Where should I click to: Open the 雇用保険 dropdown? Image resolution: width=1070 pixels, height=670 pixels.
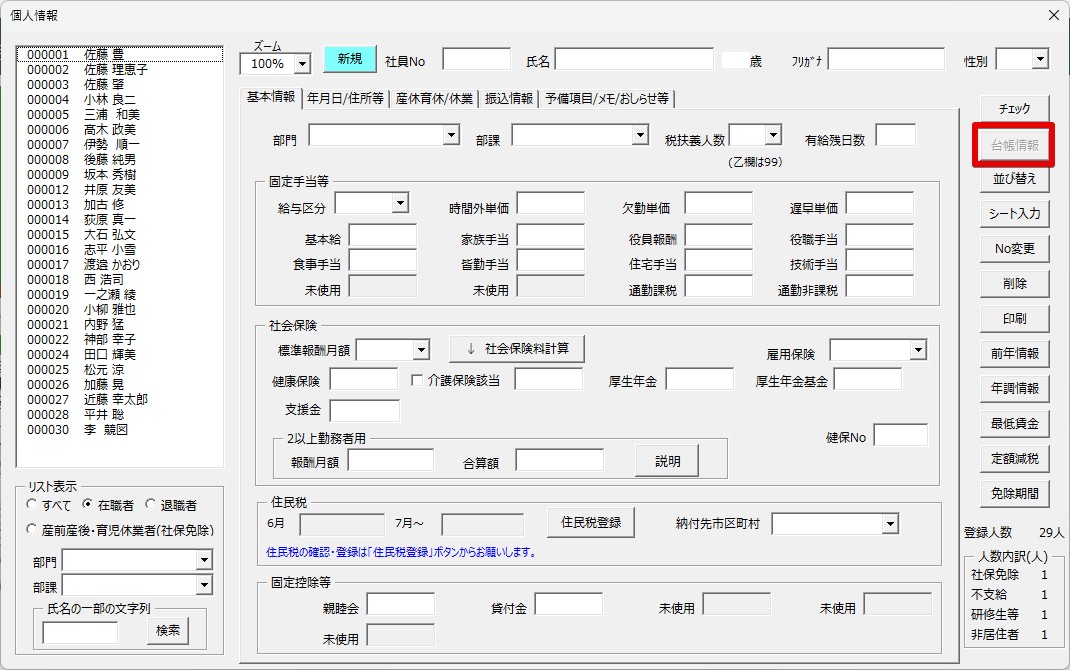[x=919, y=351]
